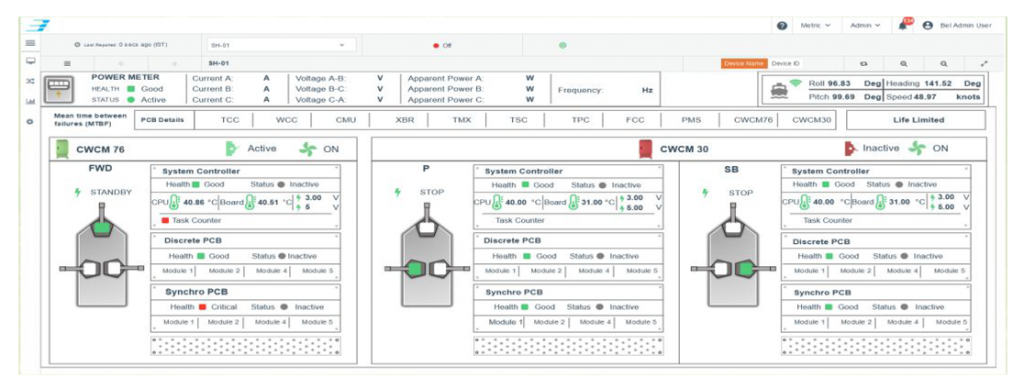
Task: Click lightning bolt icon beside STANDBY
Action: pos(78,192)
